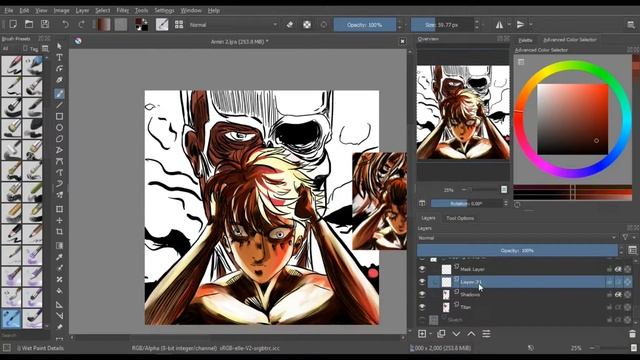Screen dimensions: 640x360
Task: Hide the Mask Layer
Action: click(422, 269)
